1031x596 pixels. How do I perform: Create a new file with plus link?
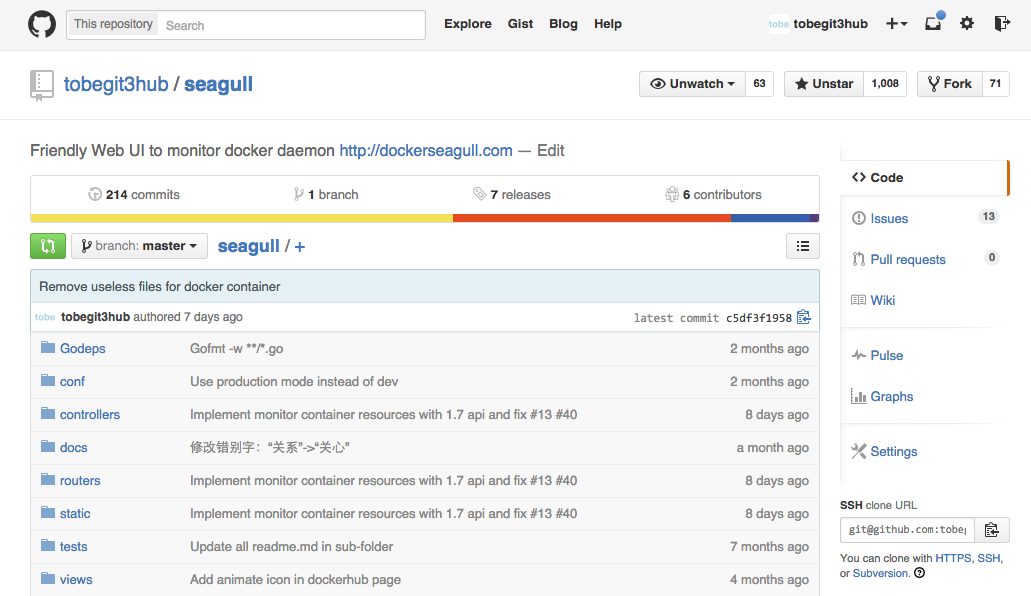300,247
